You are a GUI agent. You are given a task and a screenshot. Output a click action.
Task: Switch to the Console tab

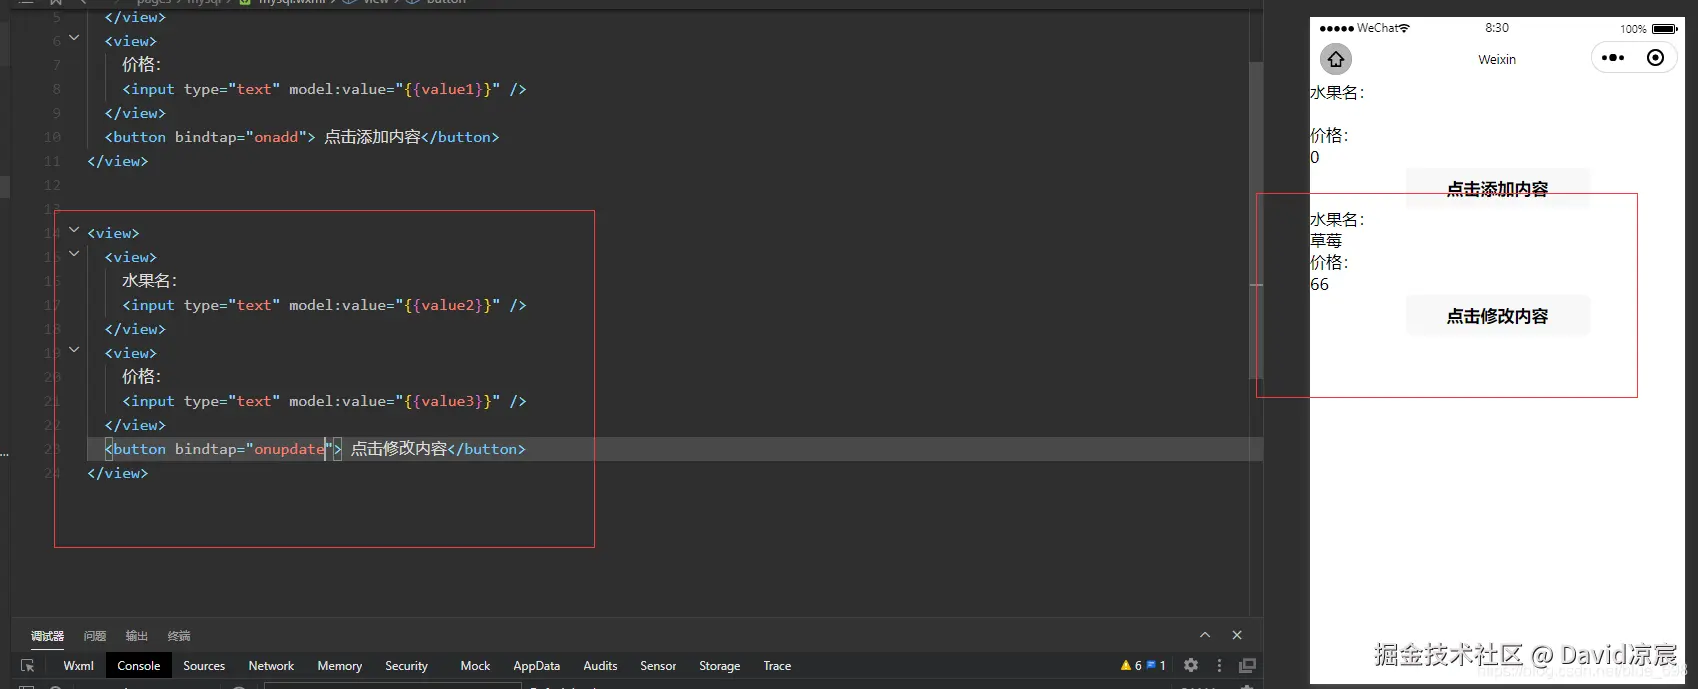(138, 665)
